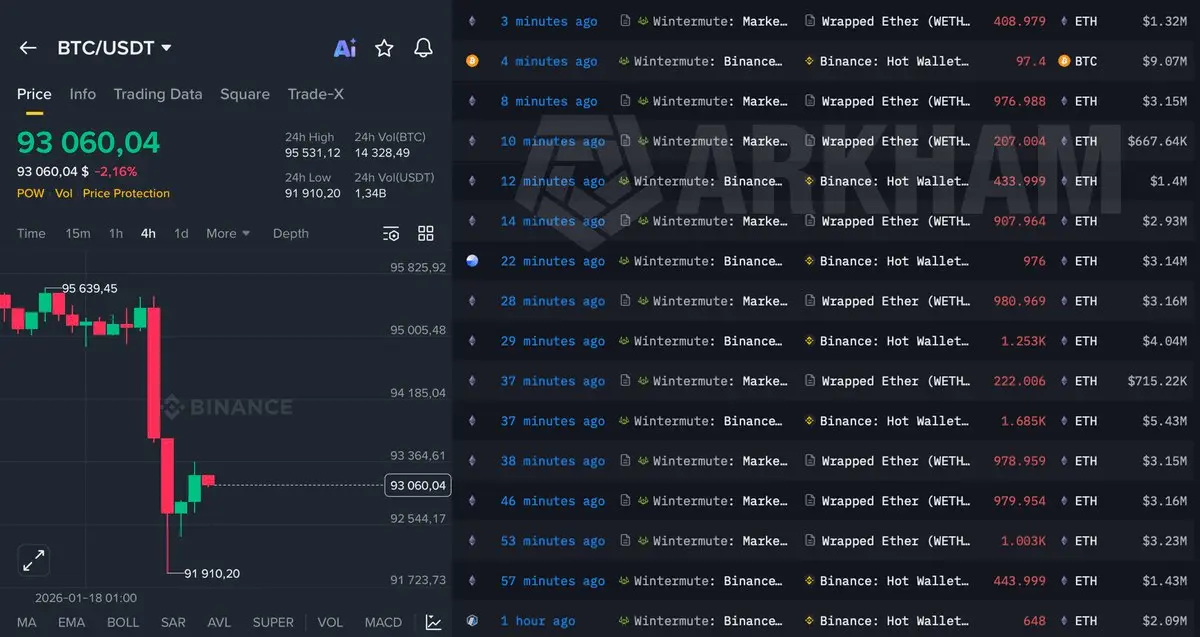Viewport: 1200px width, 637px height.
Task: Click the 93 060,04 current price label on chart
Action: pyautogui.click(x=419, y=485)
